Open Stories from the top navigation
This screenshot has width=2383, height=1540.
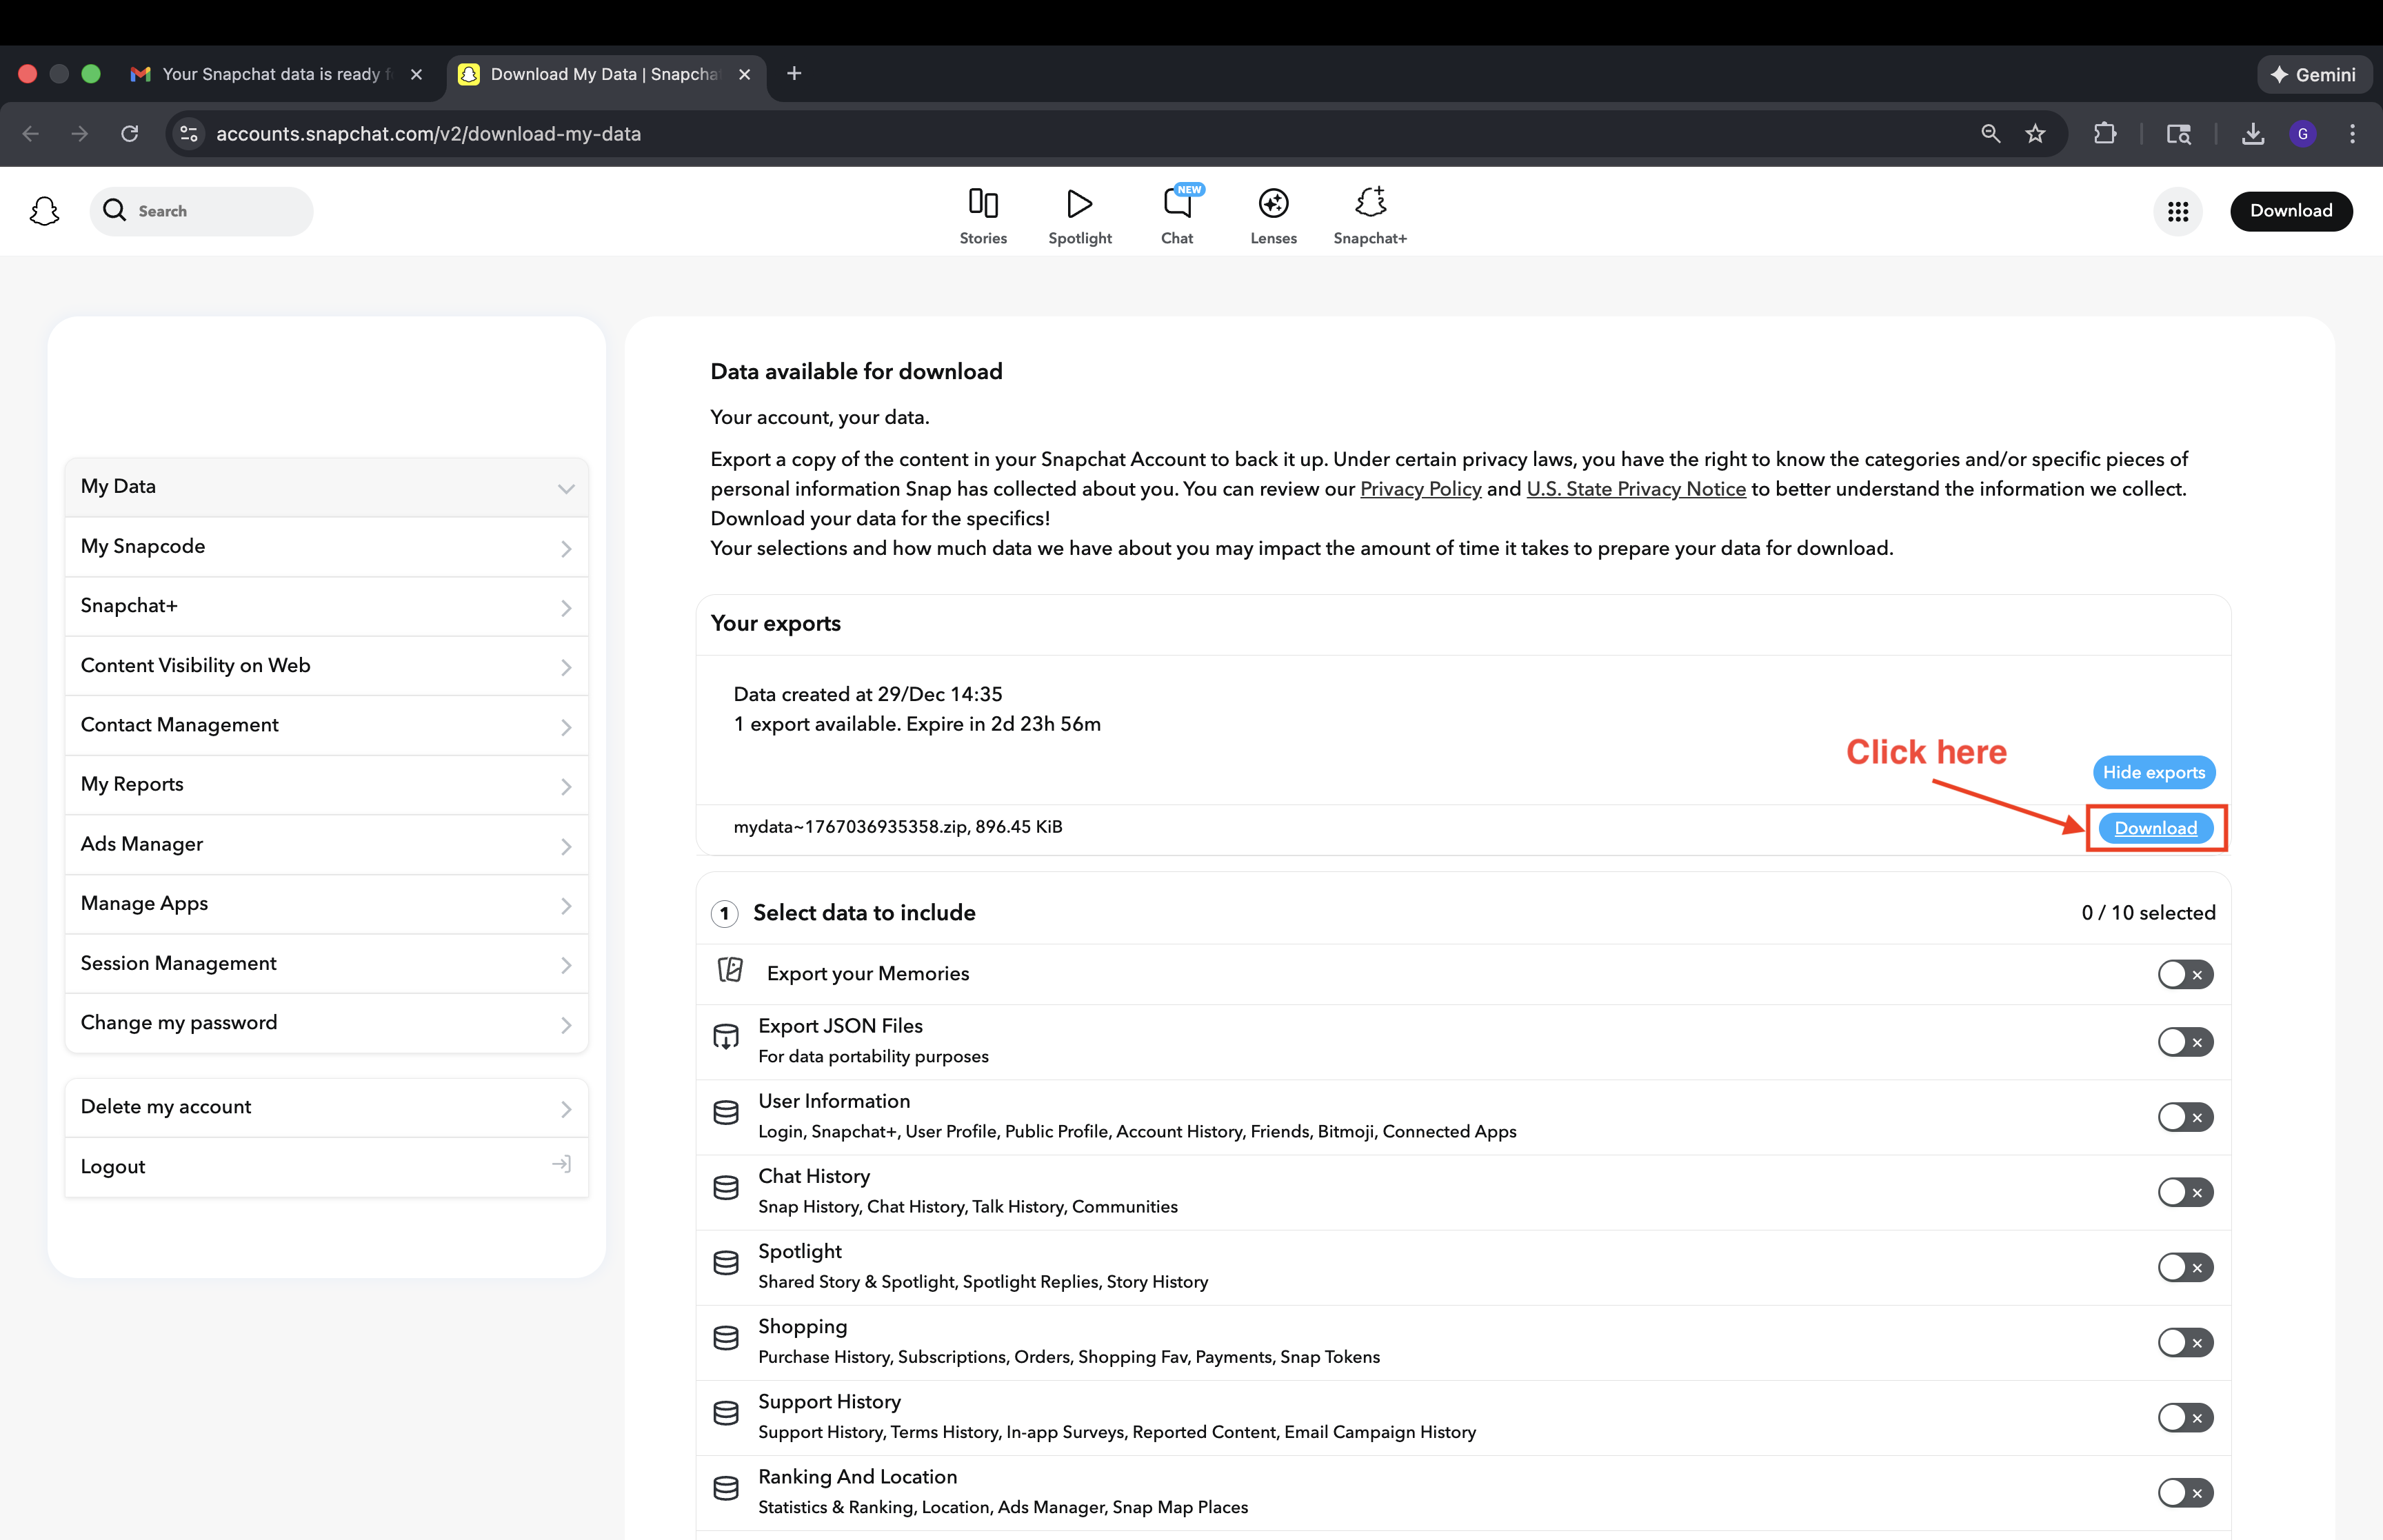tap(982, 215)
